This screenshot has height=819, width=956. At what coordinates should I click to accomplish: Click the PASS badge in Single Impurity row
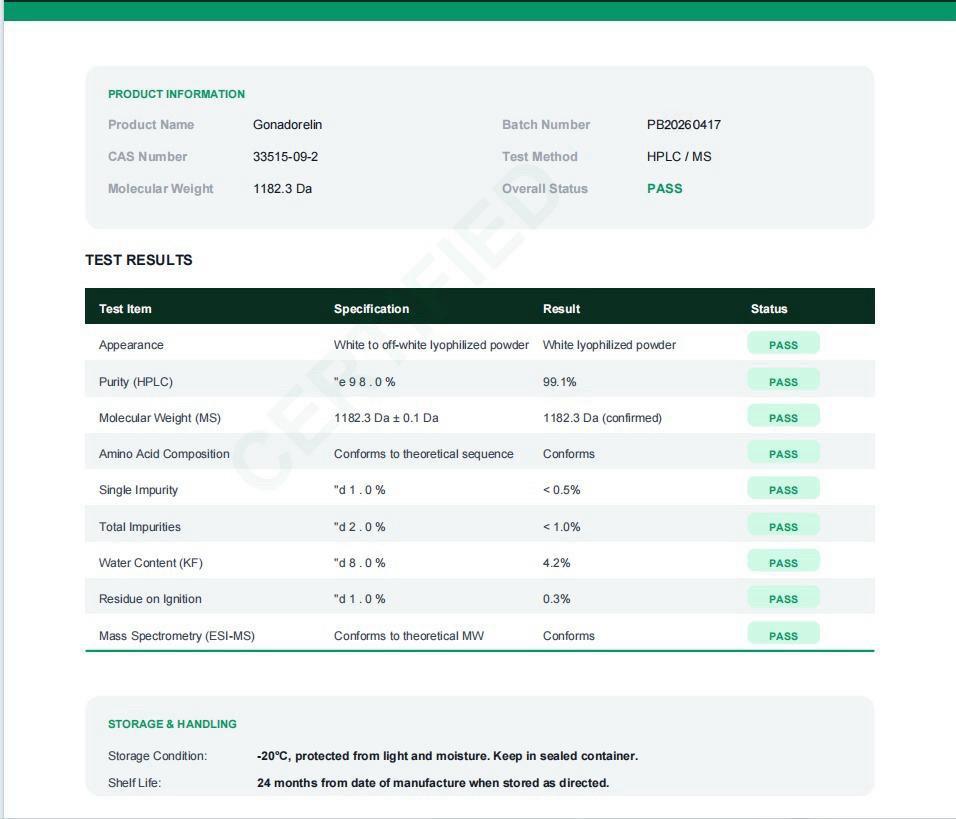click(783, 489)
